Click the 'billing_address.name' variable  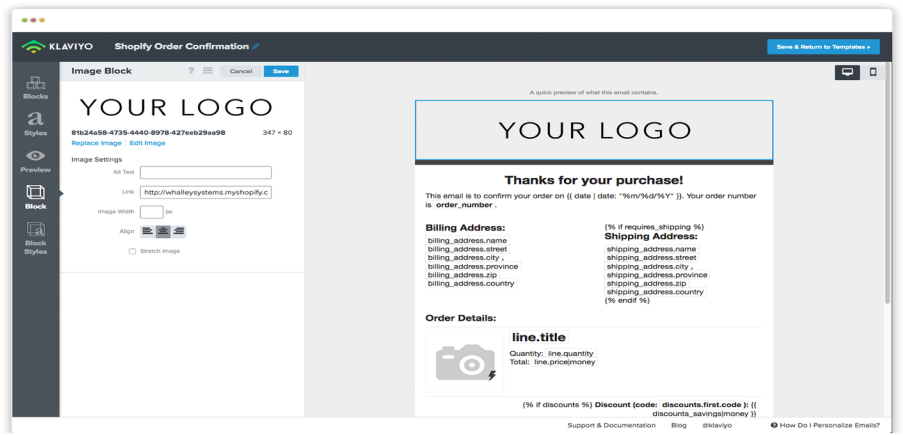coord(468,240)
